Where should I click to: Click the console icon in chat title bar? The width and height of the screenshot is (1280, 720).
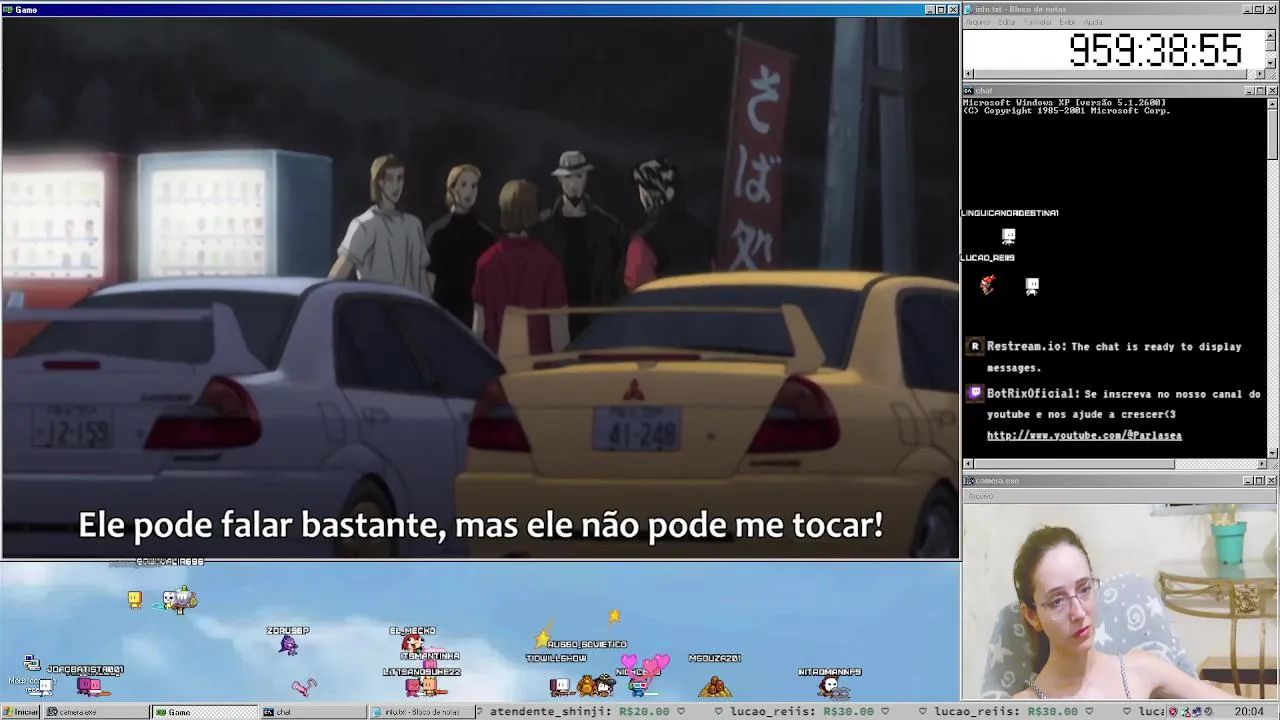pyautogui.click(x=969, y=91)
